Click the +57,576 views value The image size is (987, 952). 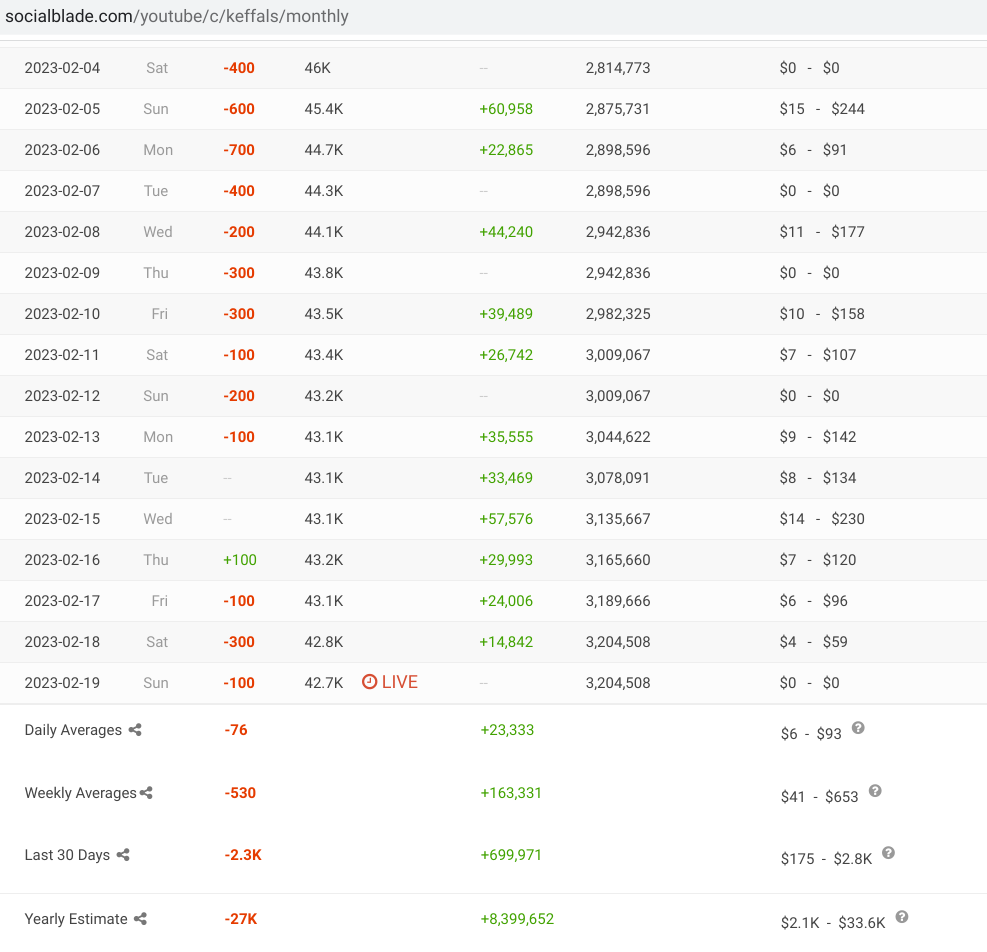[506, 518]
